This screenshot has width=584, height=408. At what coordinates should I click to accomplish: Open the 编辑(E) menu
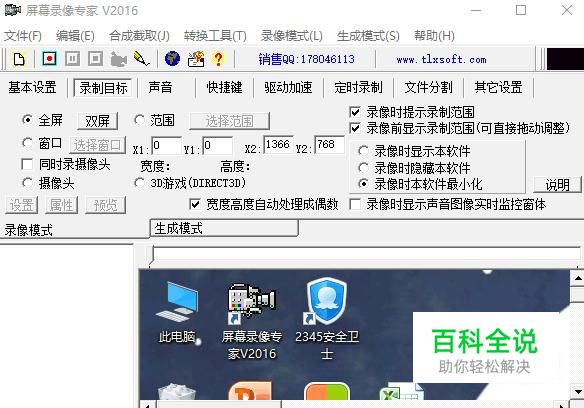(x=75, y=36)
